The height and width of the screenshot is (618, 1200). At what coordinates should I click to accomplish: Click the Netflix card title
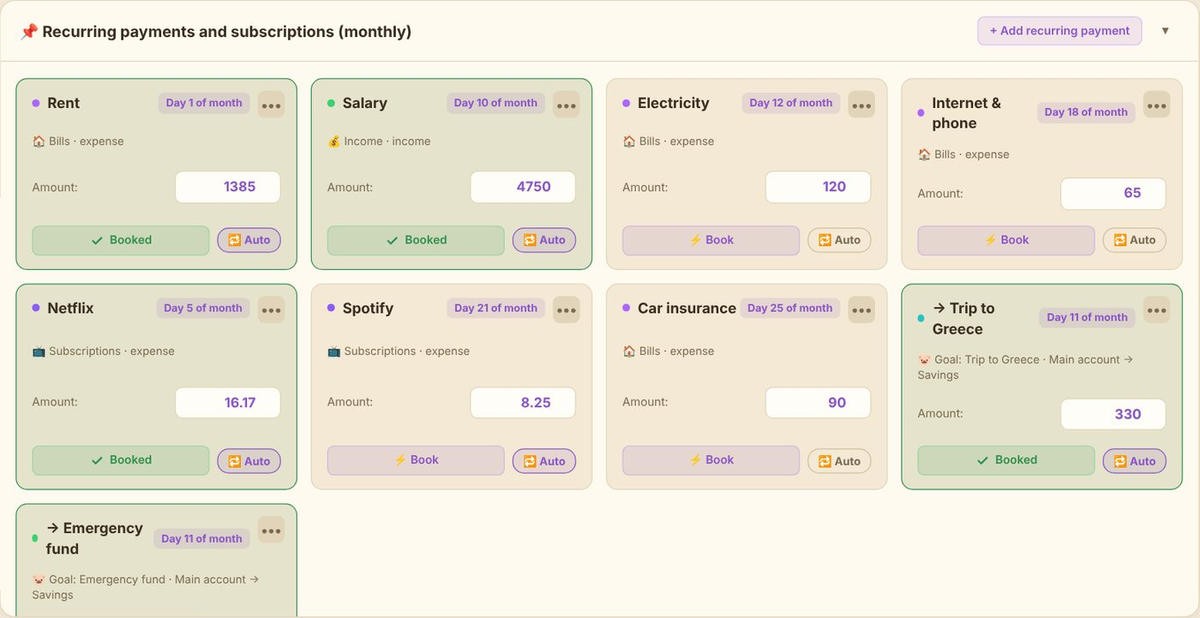70,308
